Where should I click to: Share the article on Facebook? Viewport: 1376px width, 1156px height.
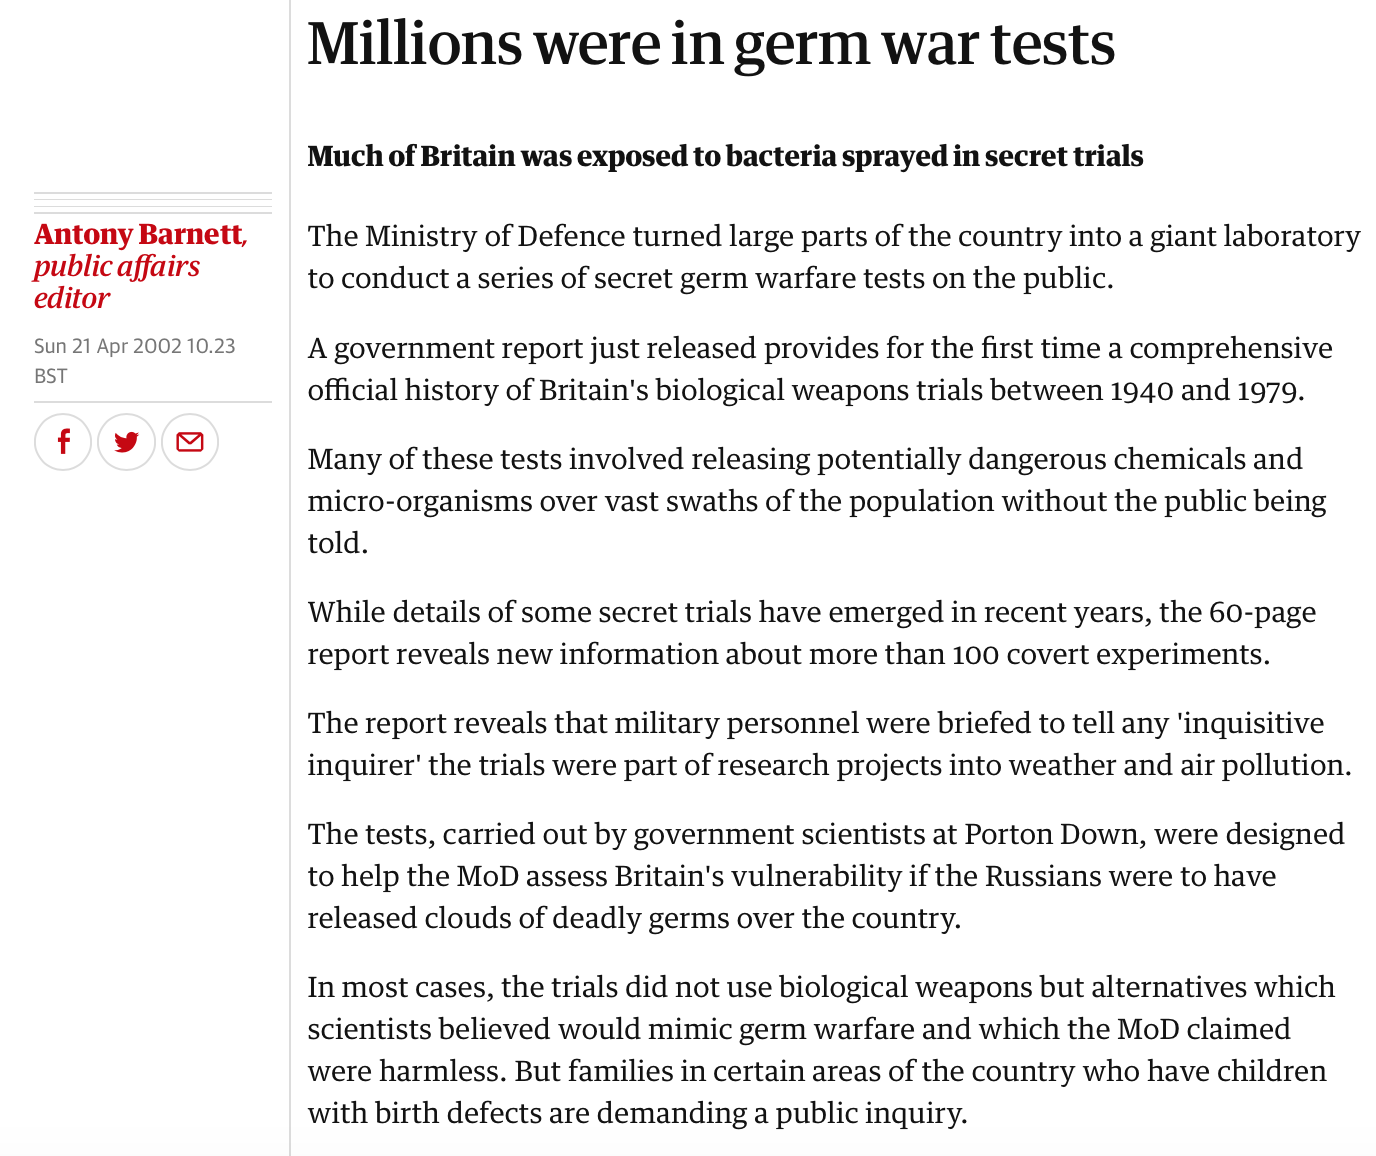[63, 442]
